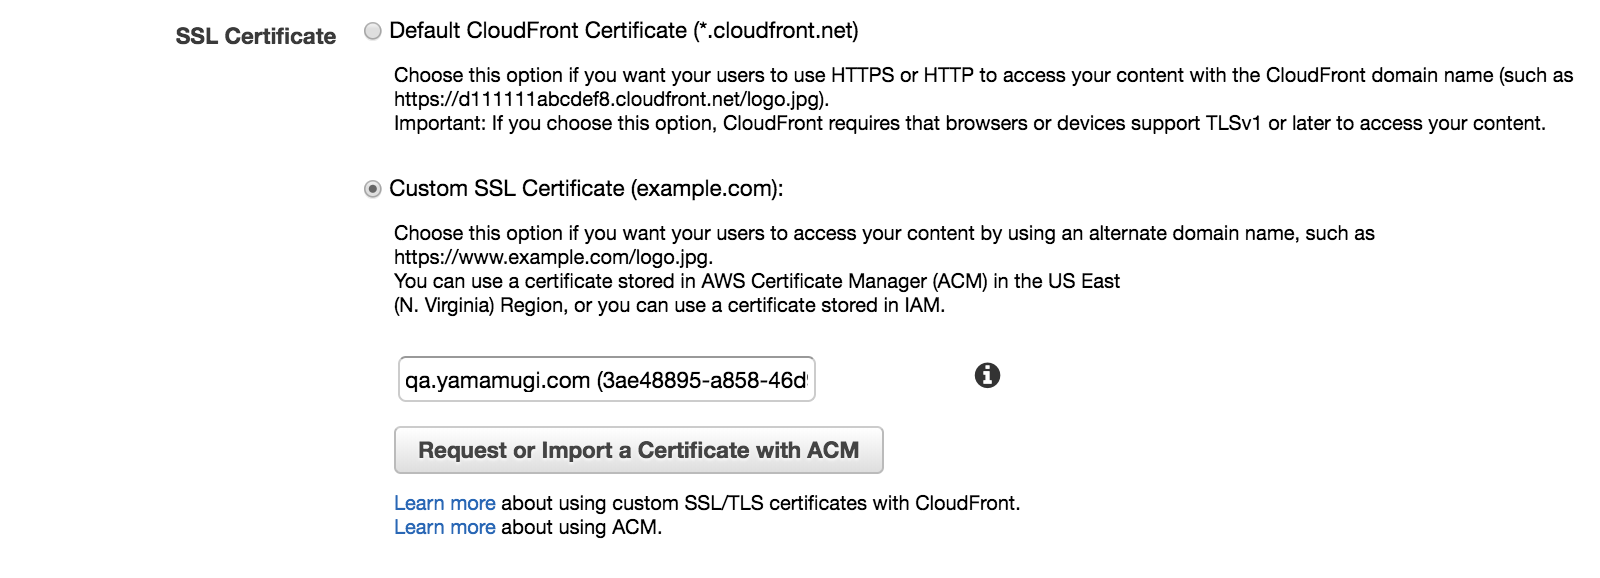Open Learn more link about using ACM
The image size is (1600, 578).
click(x=445, y=527)
